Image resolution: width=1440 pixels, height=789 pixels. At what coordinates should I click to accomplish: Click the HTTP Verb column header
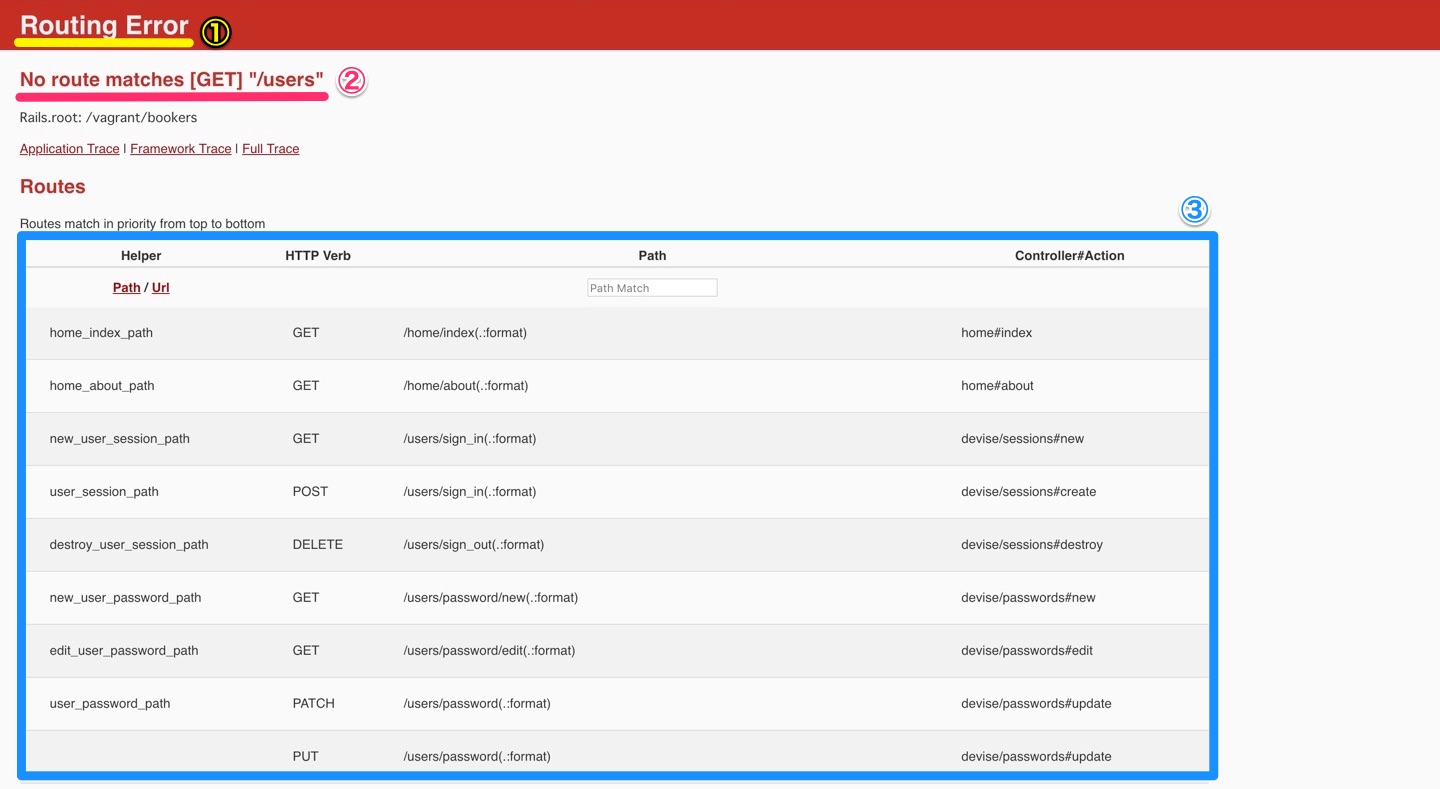(317, 255)
